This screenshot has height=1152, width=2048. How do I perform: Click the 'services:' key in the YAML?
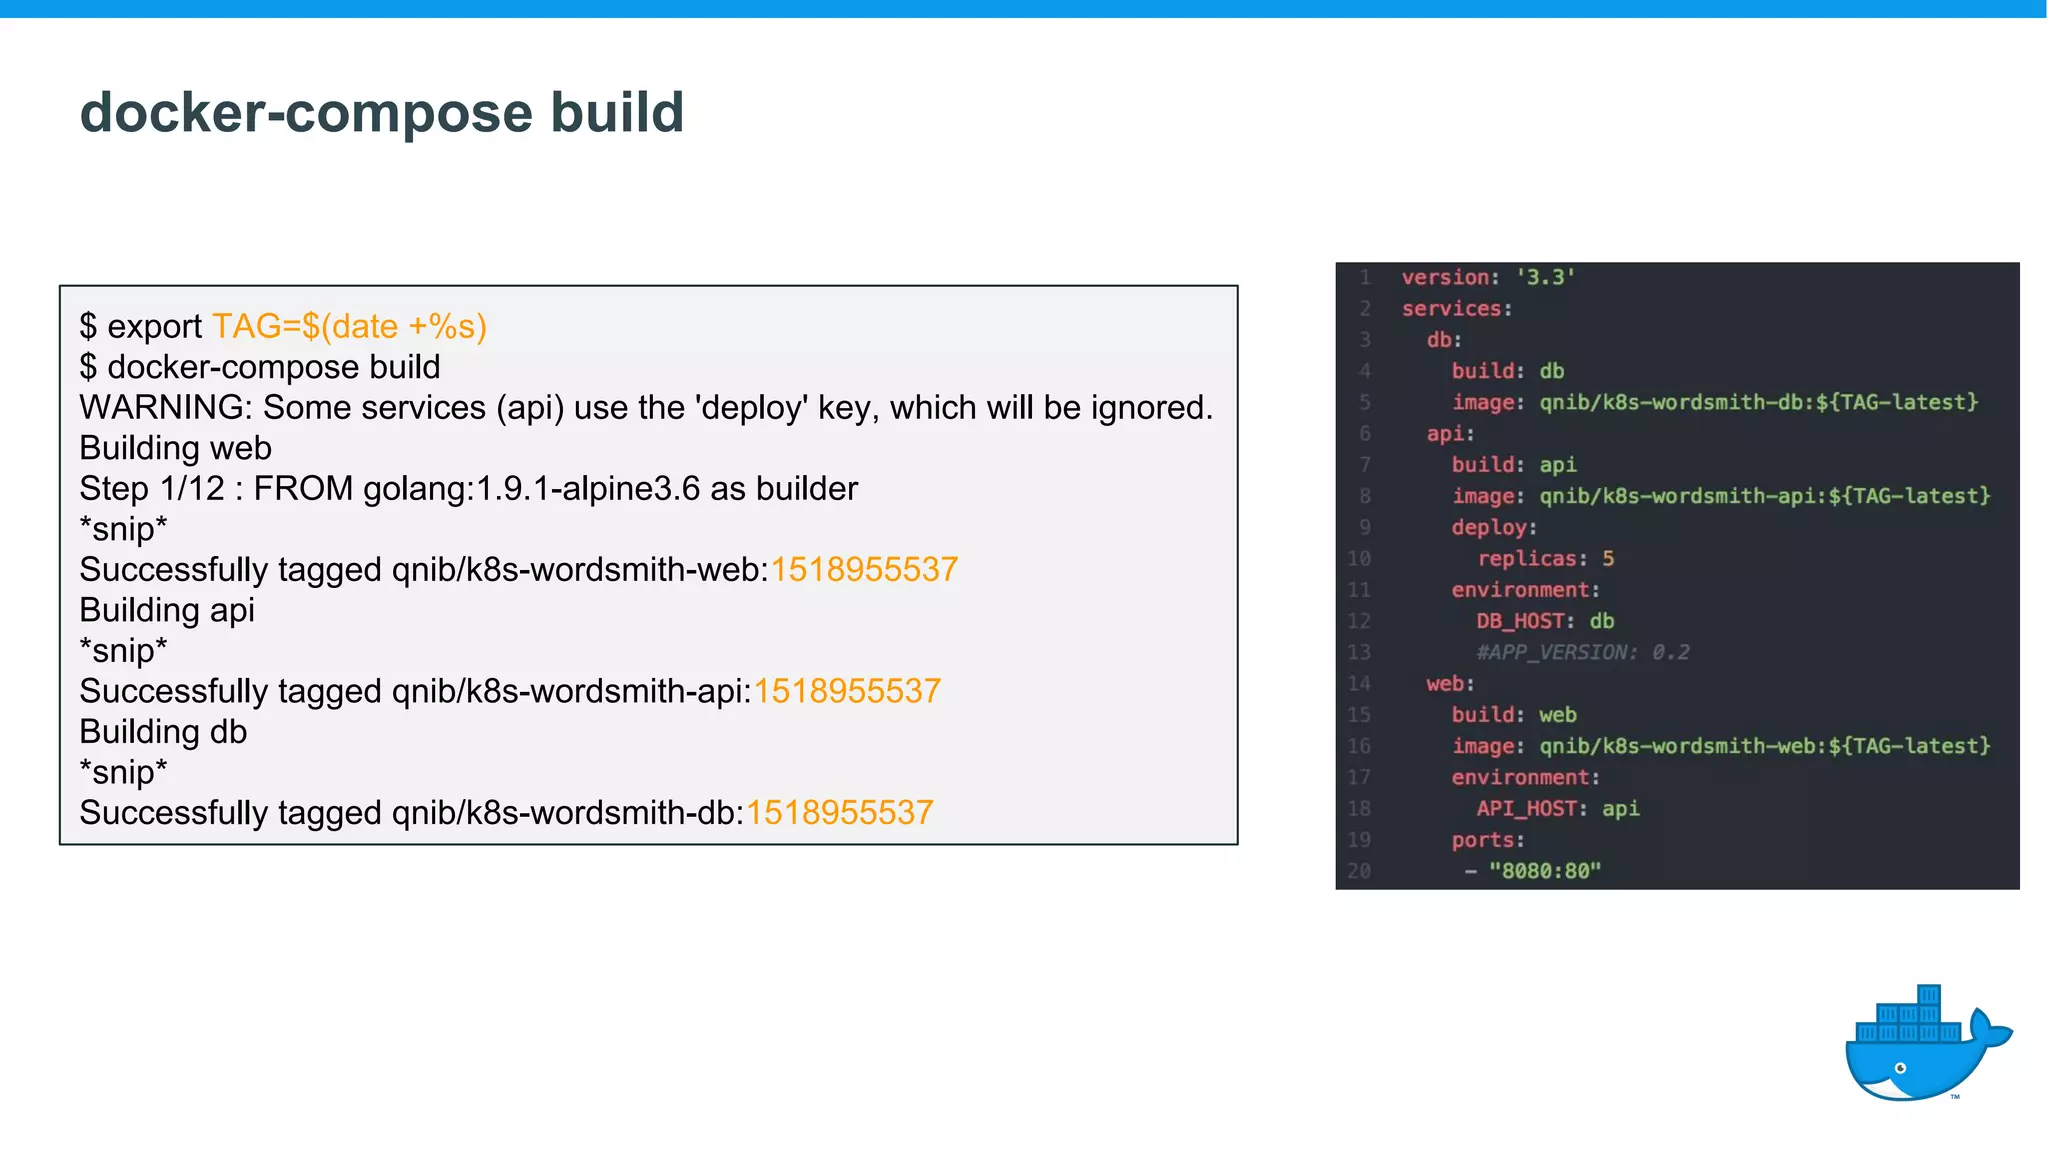(x=1457, y=308)
